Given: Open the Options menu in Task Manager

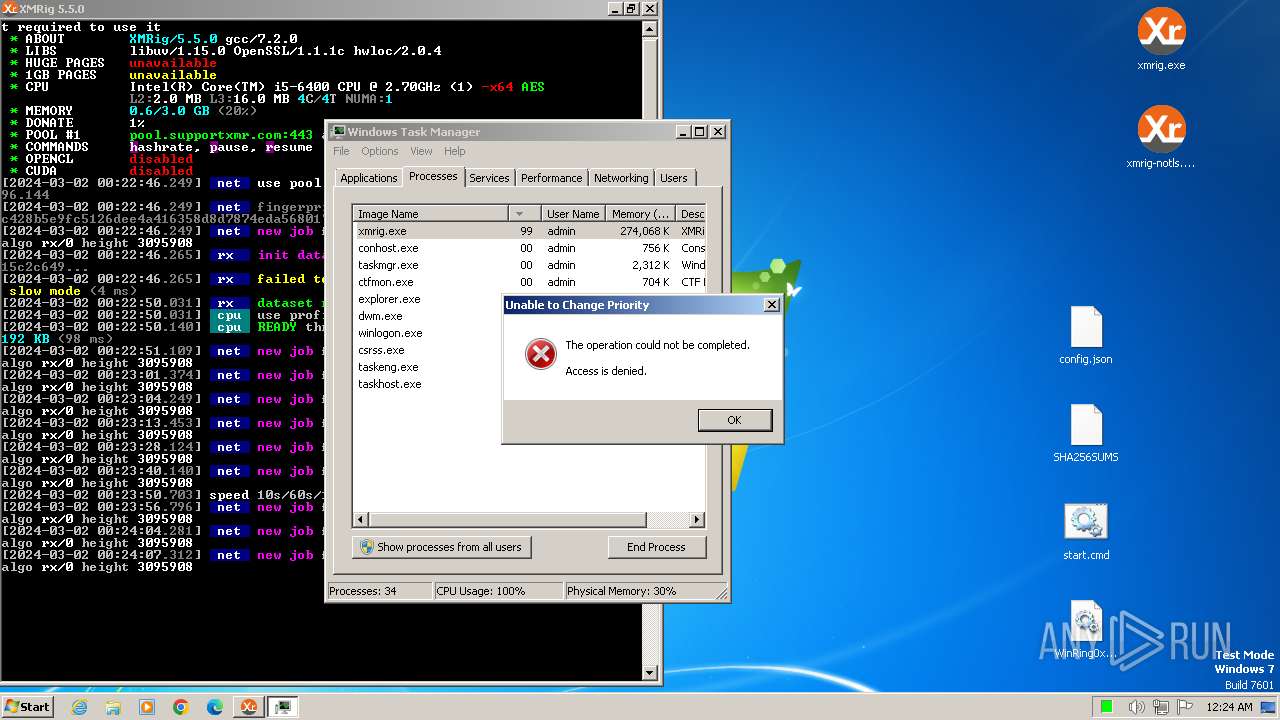Looking at the screenshot, I should point(379,151).
